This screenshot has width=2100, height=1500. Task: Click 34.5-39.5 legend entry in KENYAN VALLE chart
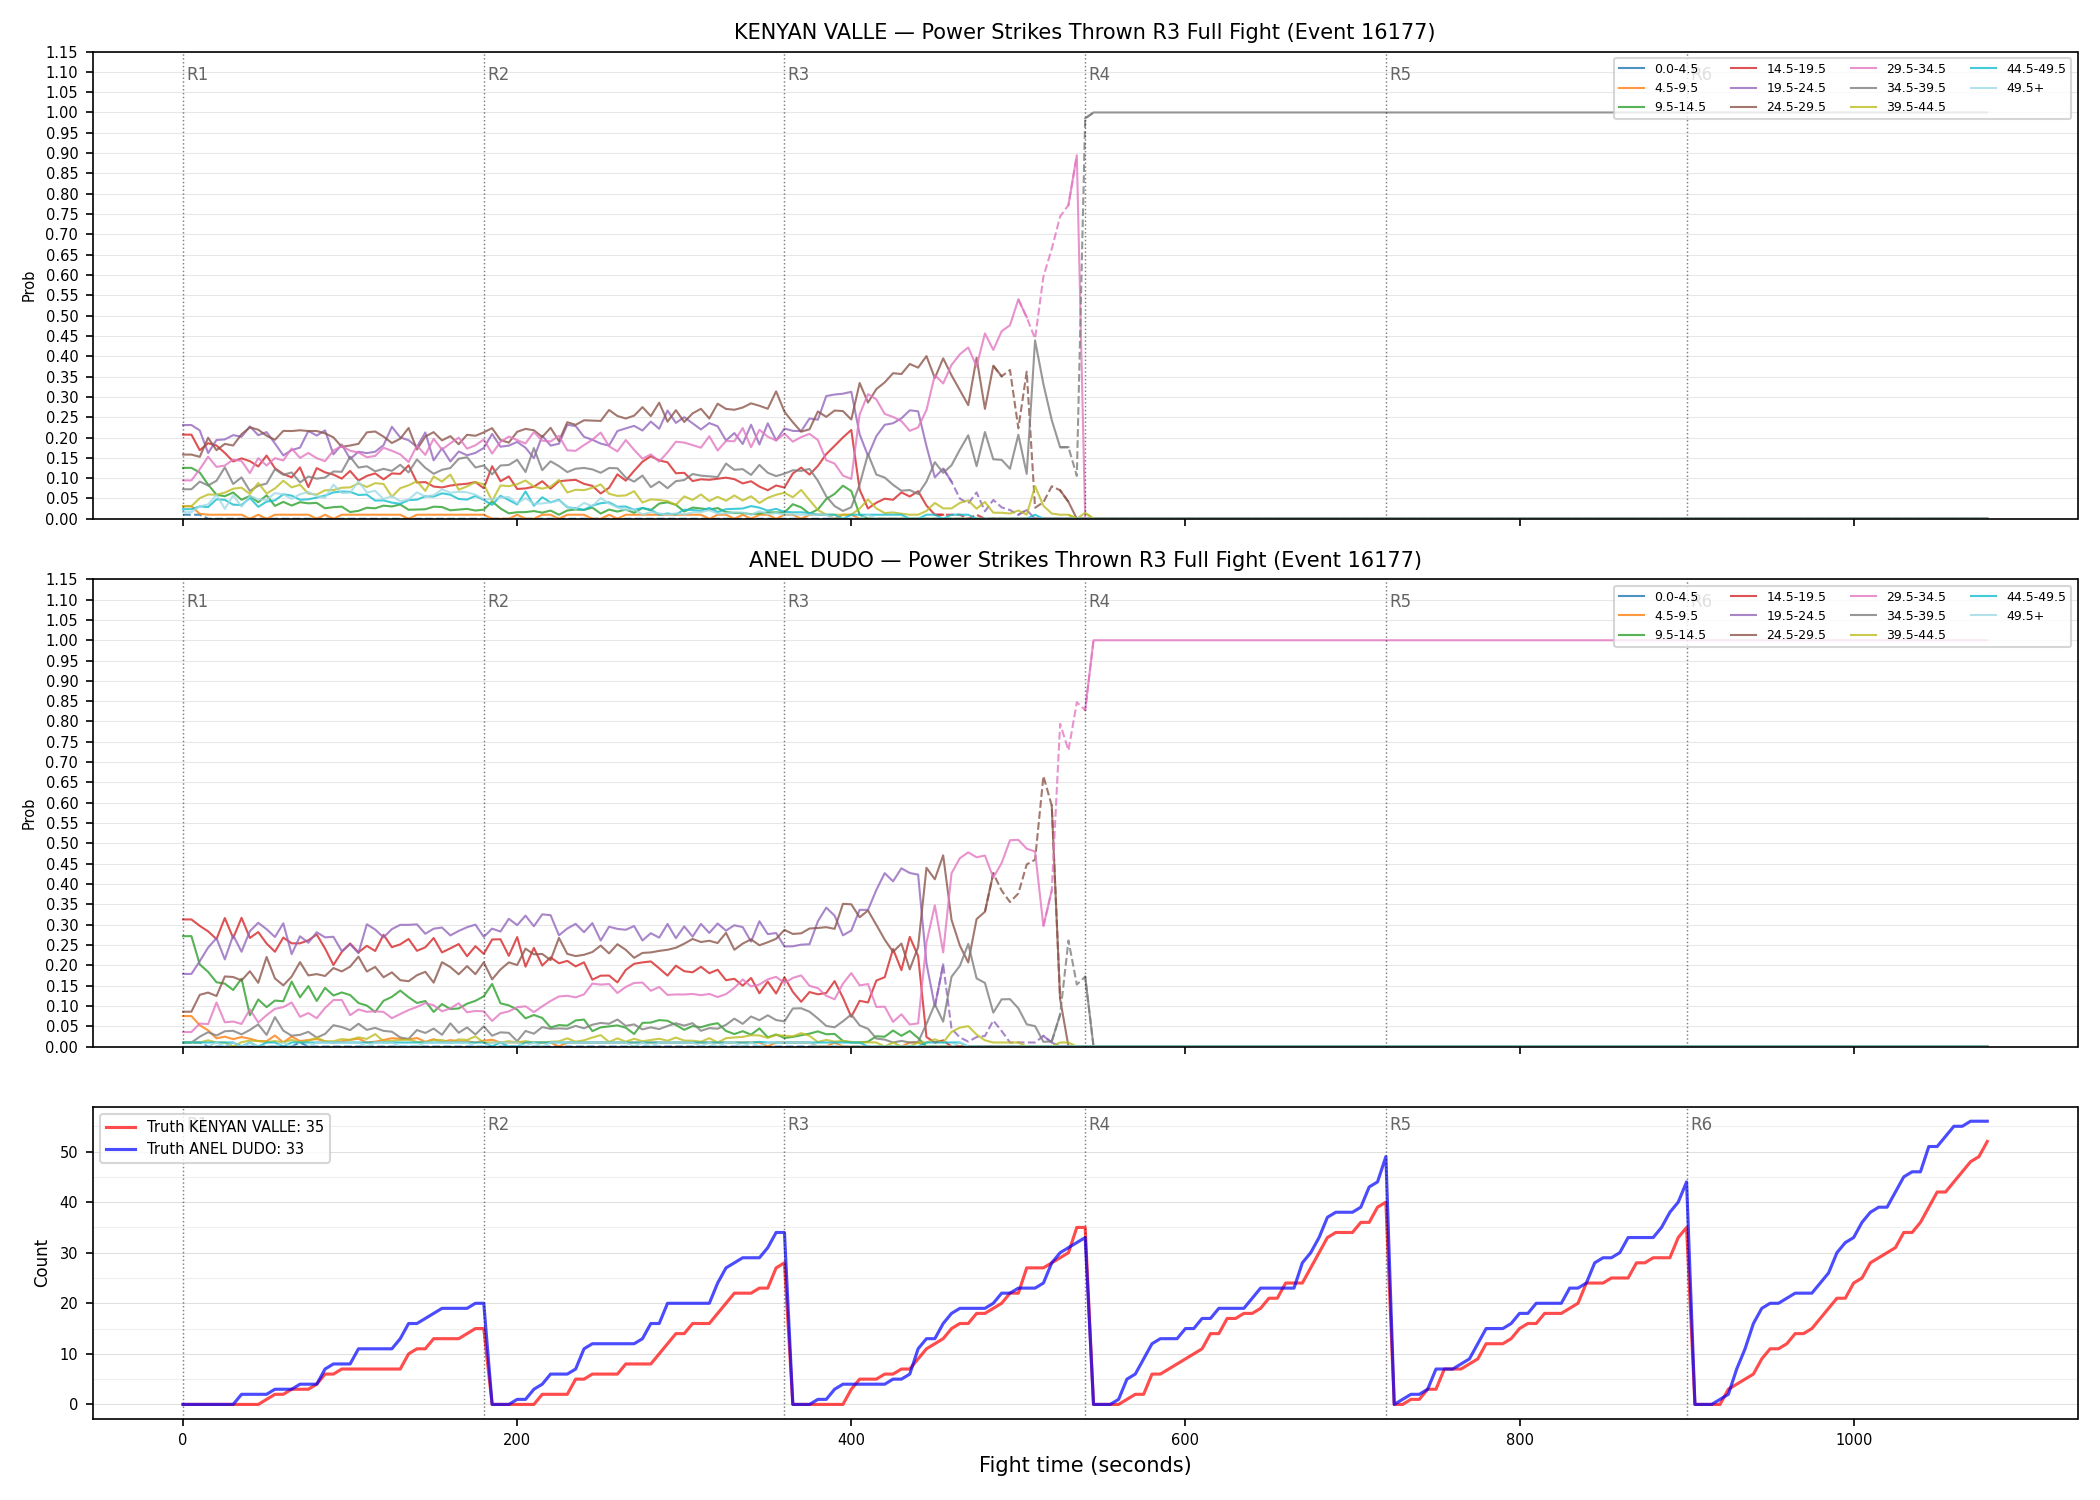[x=1898, y=88]
